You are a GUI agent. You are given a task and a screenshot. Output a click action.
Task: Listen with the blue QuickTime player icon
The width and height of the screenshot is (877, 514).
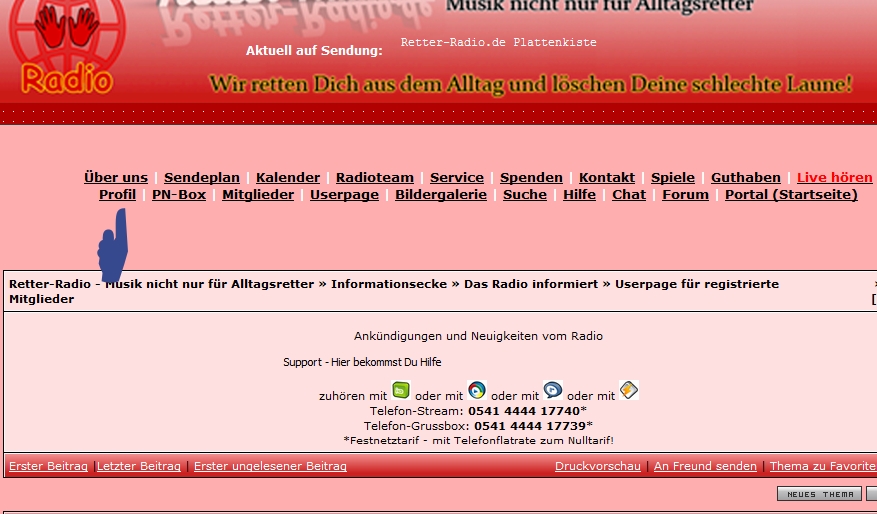pos(553,390)
